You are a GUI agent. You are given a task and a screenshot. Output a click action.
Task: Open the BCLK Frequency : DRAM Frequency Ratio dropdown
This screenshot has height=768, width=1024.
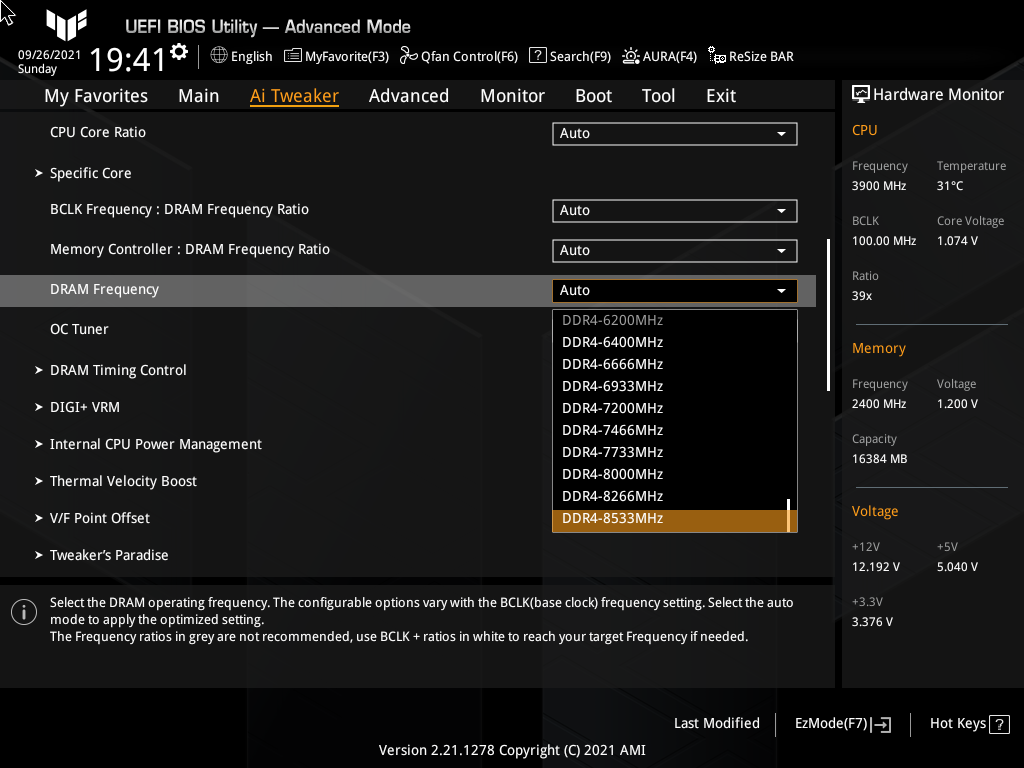[x=674, y=210]
